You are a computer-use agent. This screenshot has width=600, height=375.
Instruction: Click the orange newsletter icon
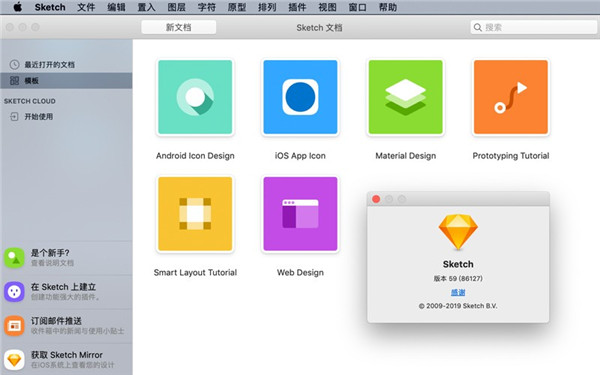point(15,326)
